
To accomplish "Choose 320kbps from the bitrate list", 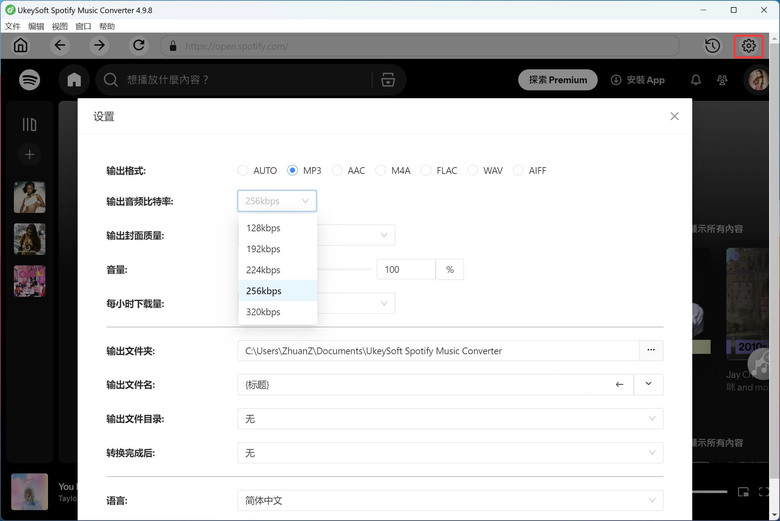I will [278, 312].
